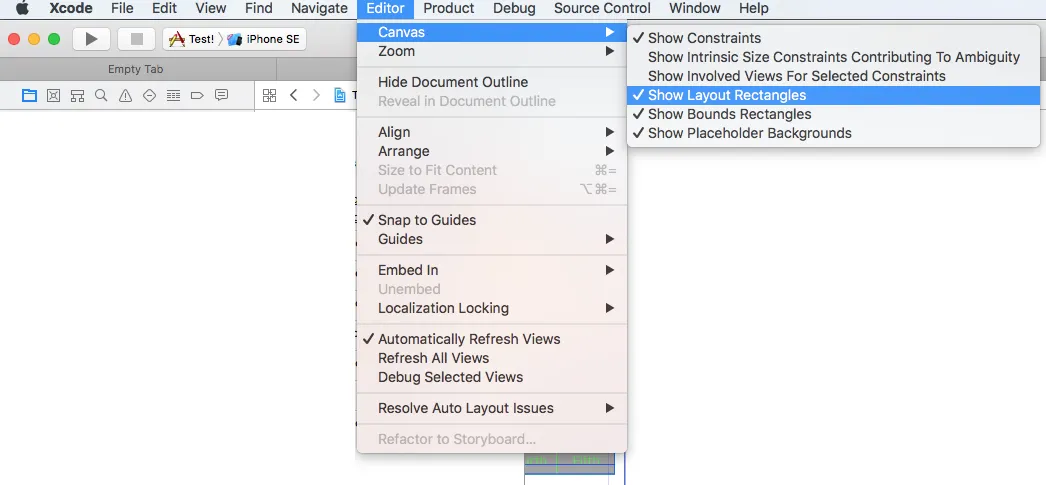Viewport: 1046px width, 485px height.
Task: Choose Hide Document Outline
Action: 492,82
